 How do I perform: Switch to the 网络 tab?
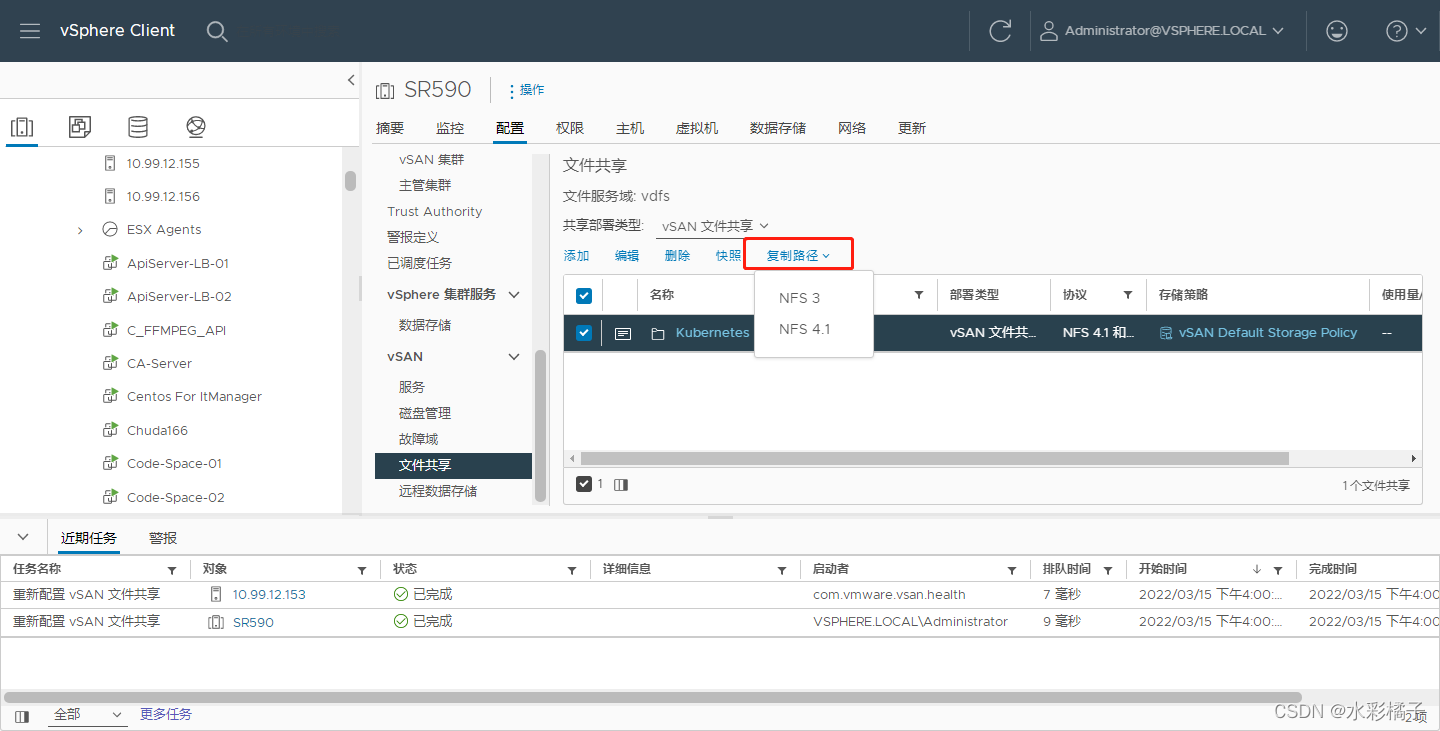852,128
